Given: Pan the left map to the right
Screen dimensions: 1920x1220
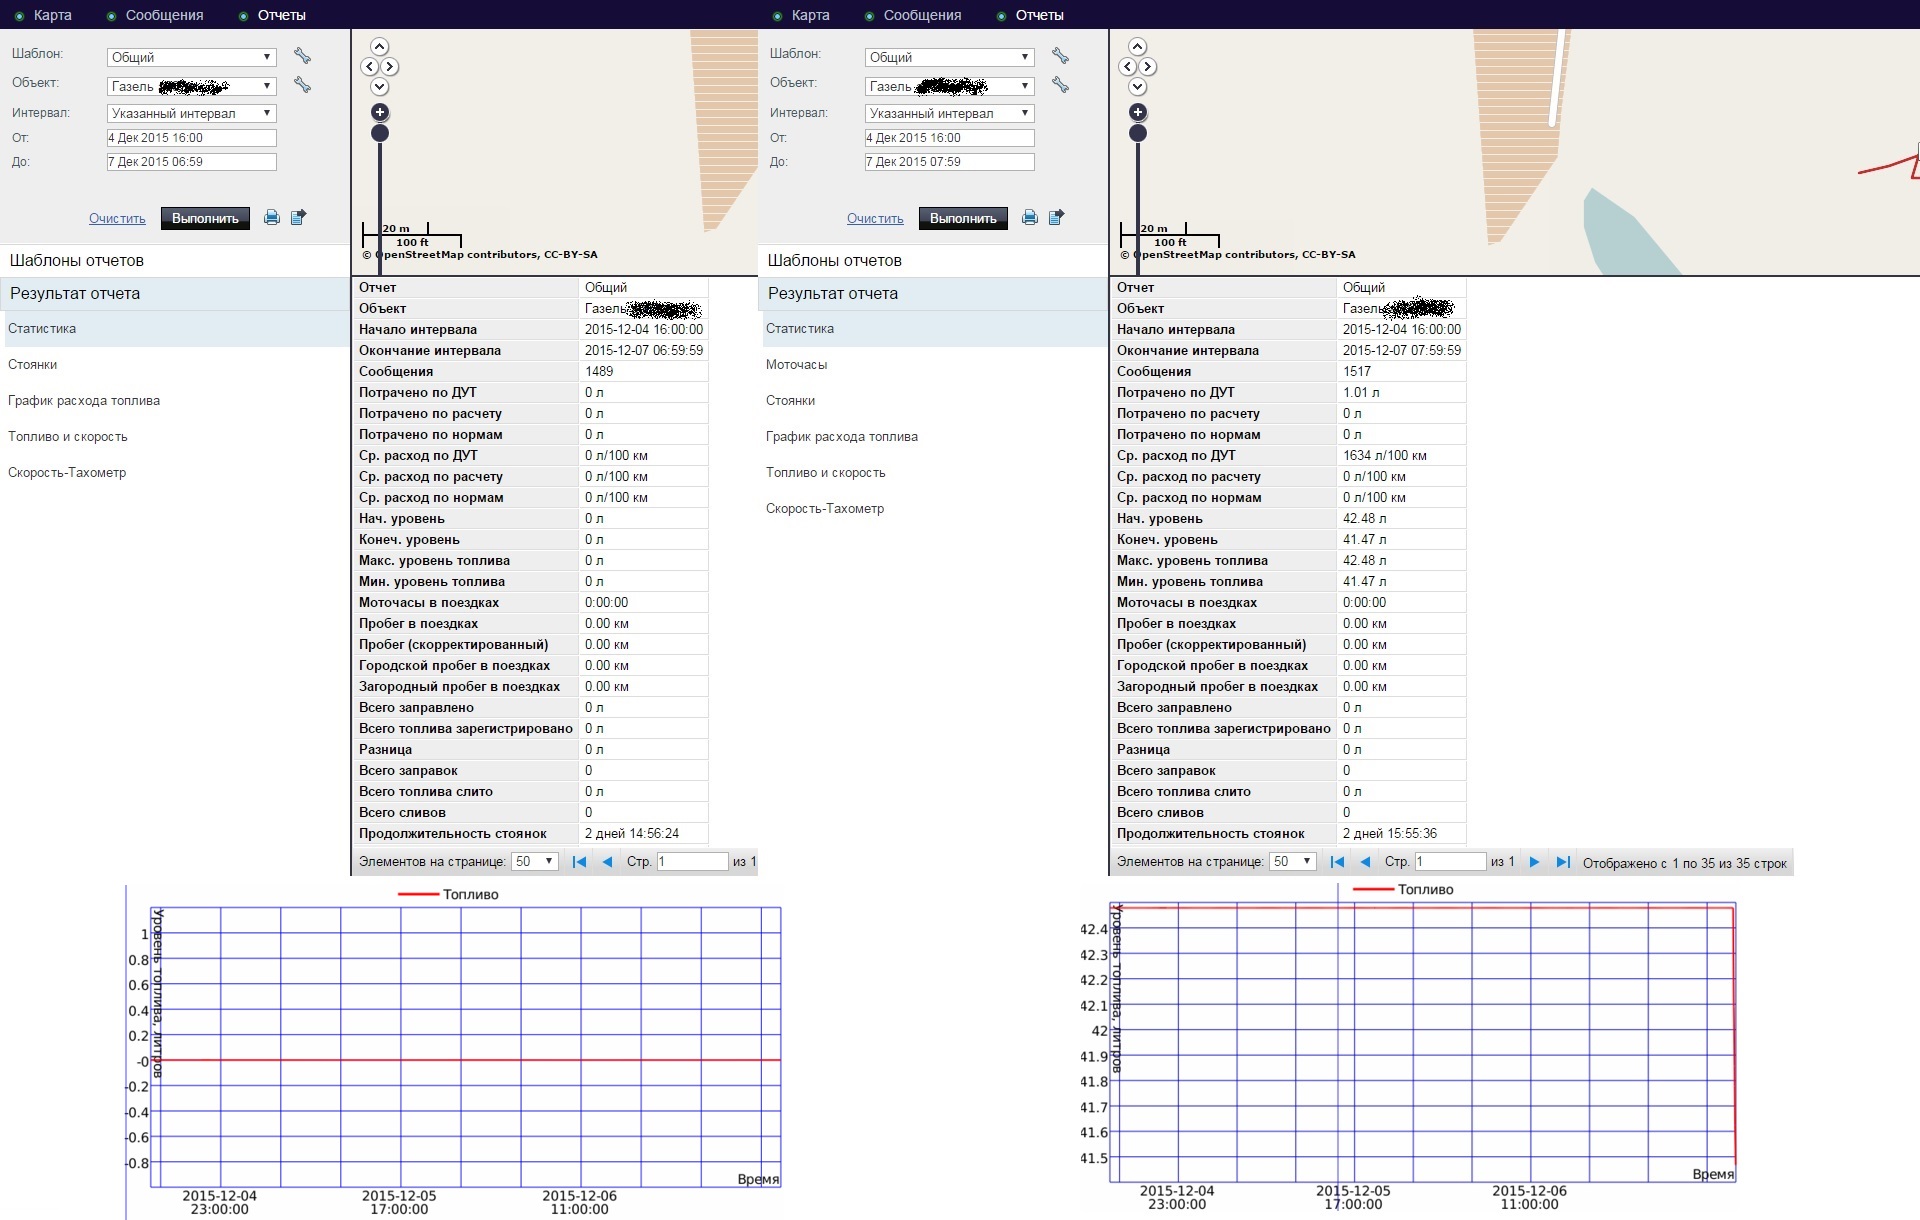Looking at the screenshot, I should tap(390, 67).
